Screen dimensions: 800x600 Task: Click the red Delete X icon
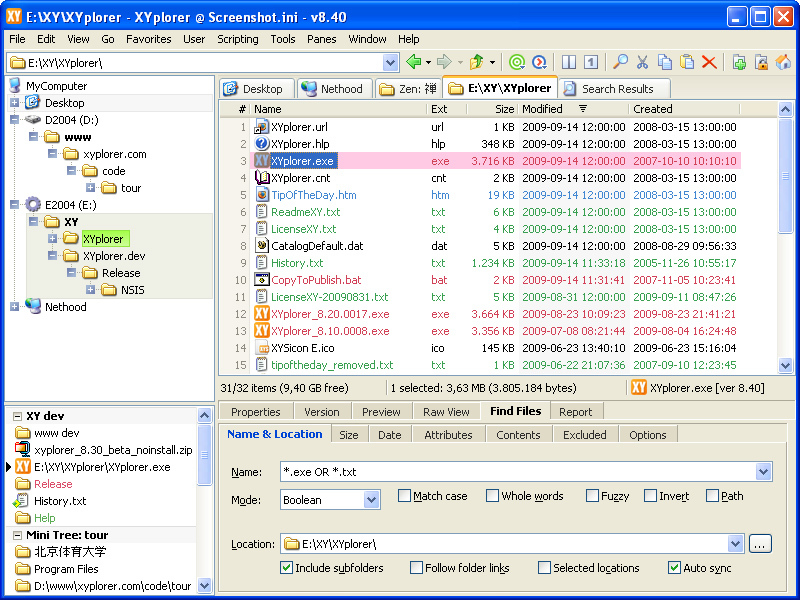pos(709,62)
